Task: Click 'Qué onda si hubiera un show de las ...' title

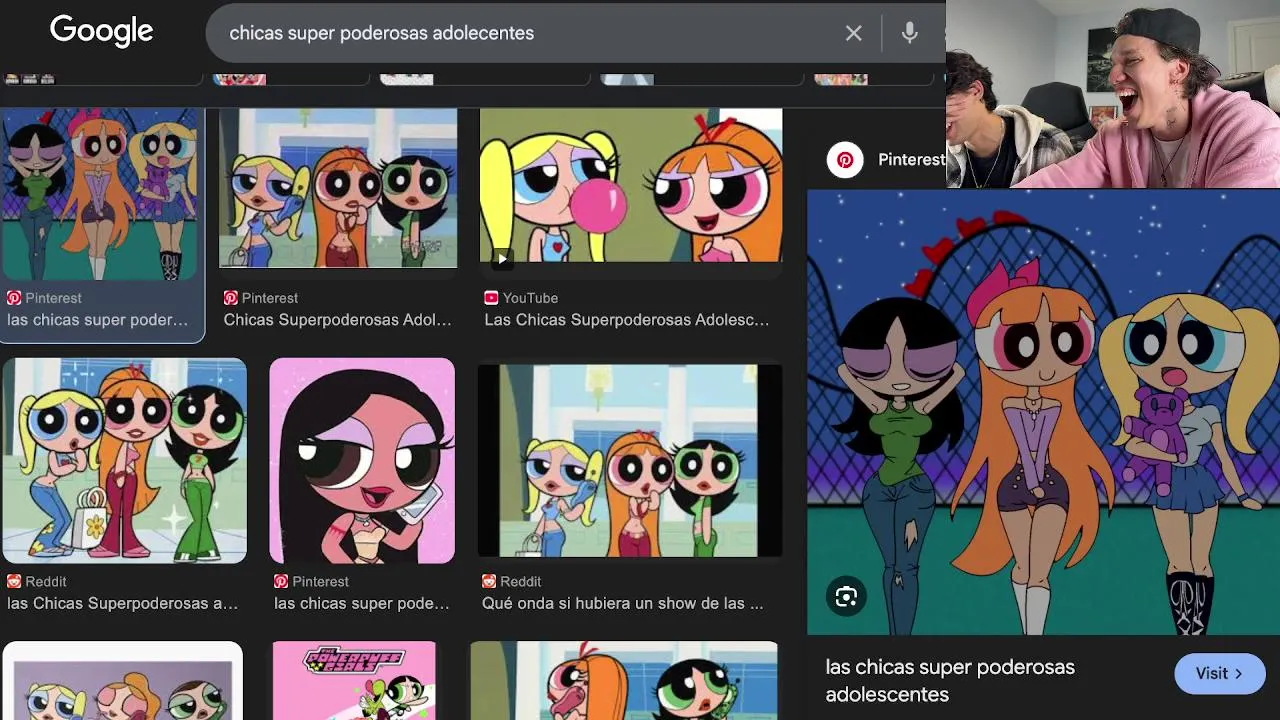Action: pos(622,603)
